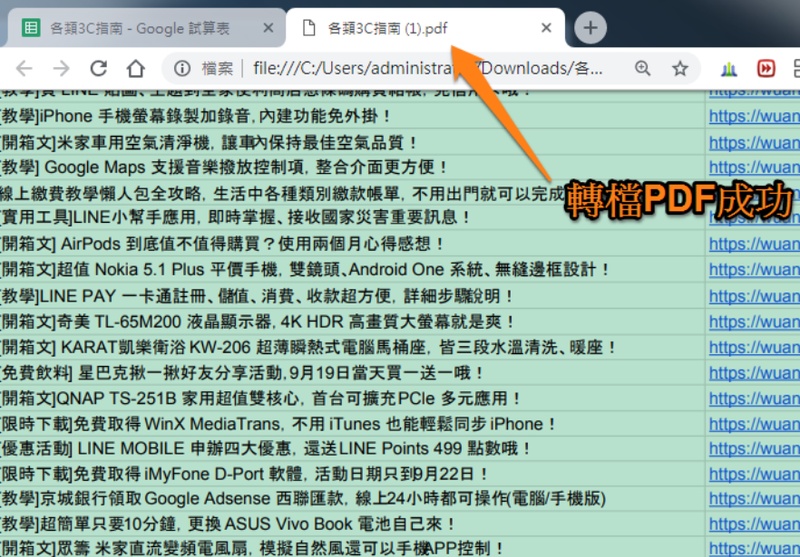Image resolution: width=800 pixels, height=557 pixels.
Task: Click the file URL address field
Action: [x=428, y=68]
